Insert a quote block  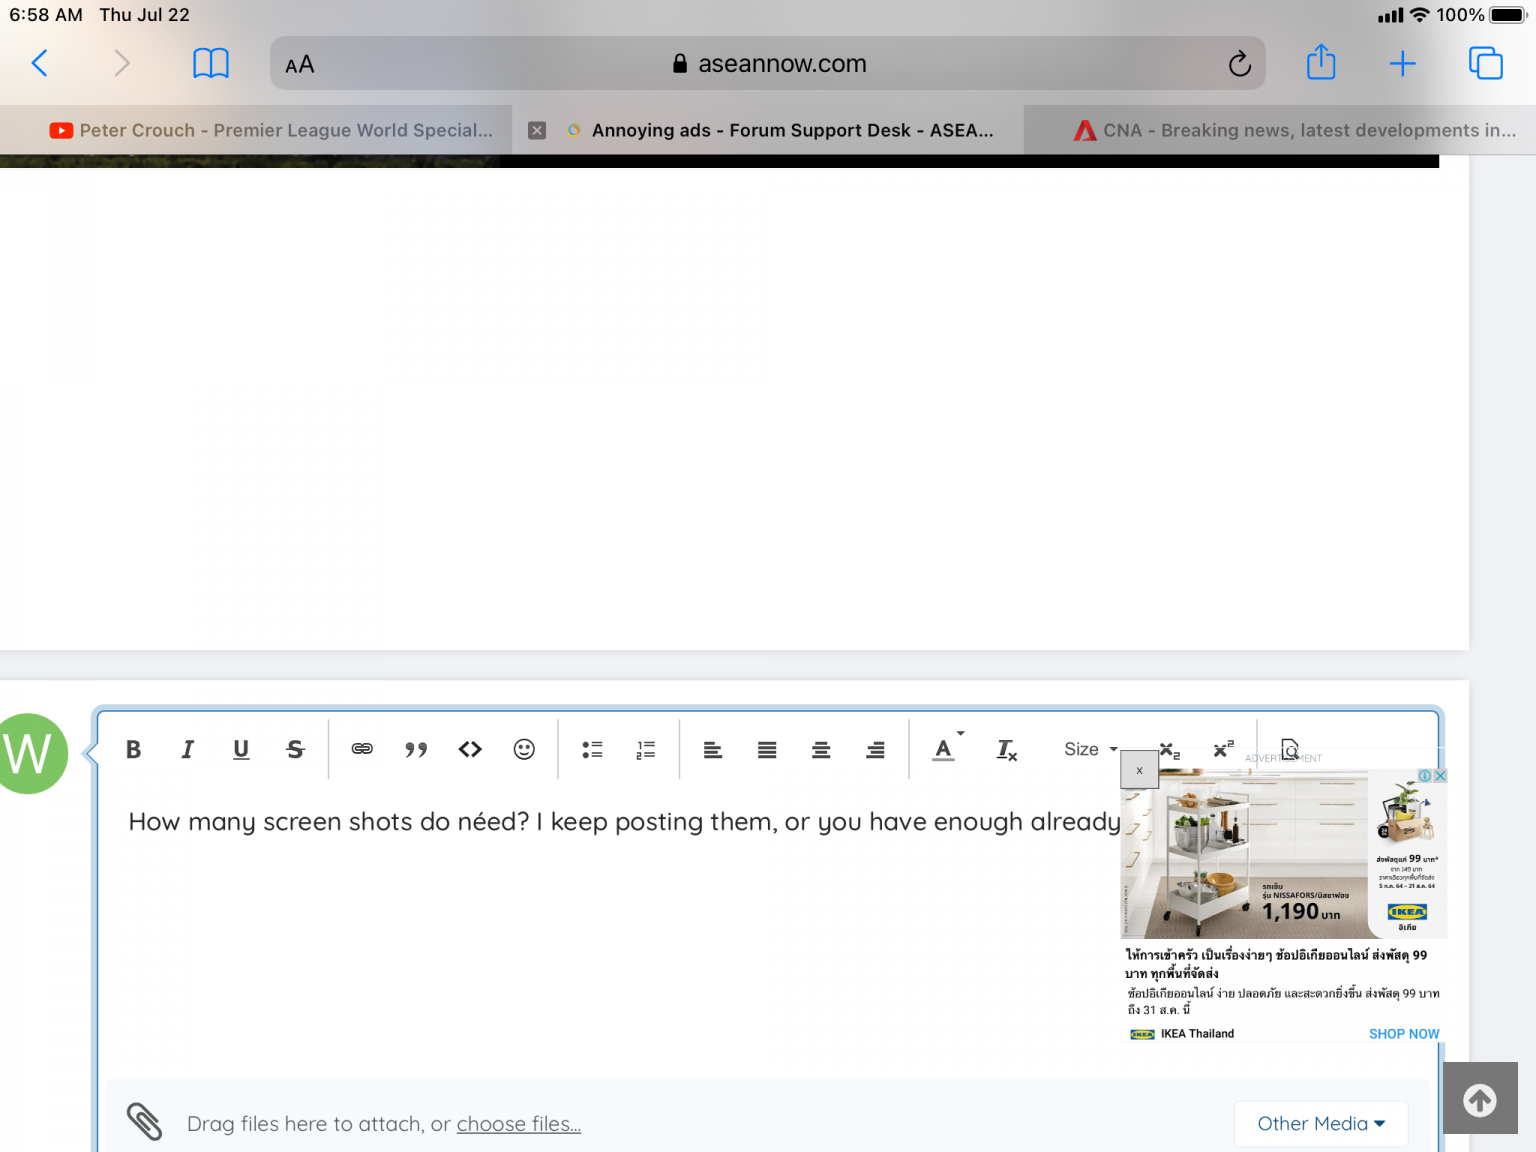point(416,749)
